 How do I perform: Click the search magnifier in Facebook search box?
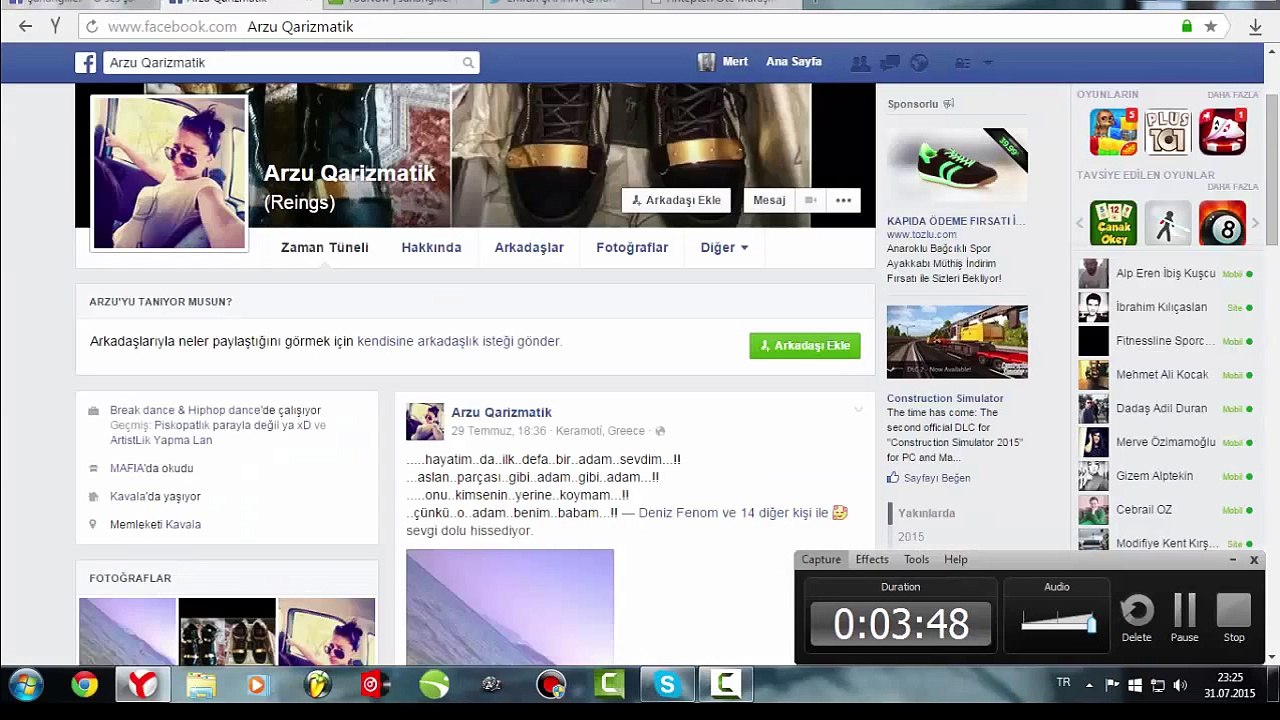click(x=468, y=63)
